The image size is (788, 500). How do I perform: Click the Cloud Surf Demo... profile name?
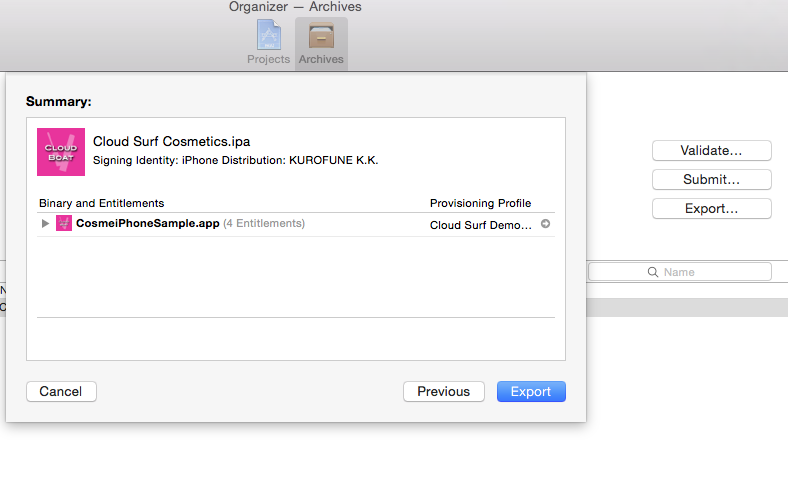pyautogui.click(x=480, y=225)
